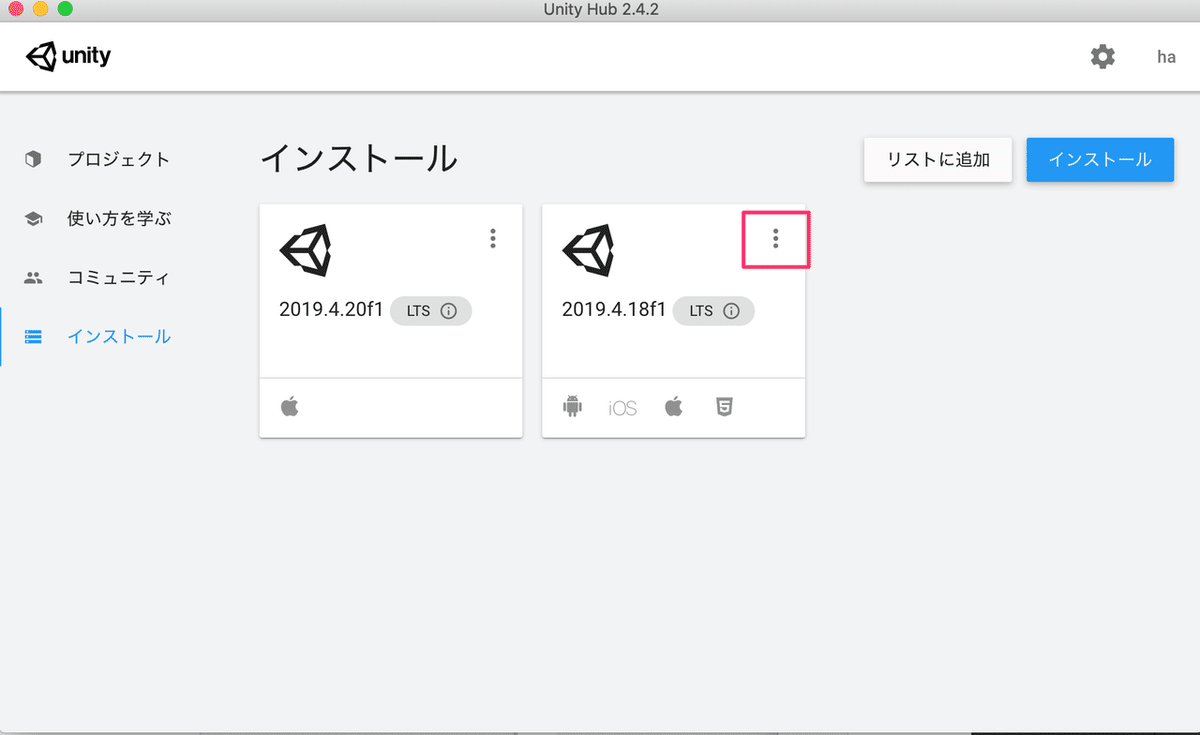Switch to the プロジェクト sidebar tab
Image resolution: width=1200 pixels, height=735 pixels.
118,159
